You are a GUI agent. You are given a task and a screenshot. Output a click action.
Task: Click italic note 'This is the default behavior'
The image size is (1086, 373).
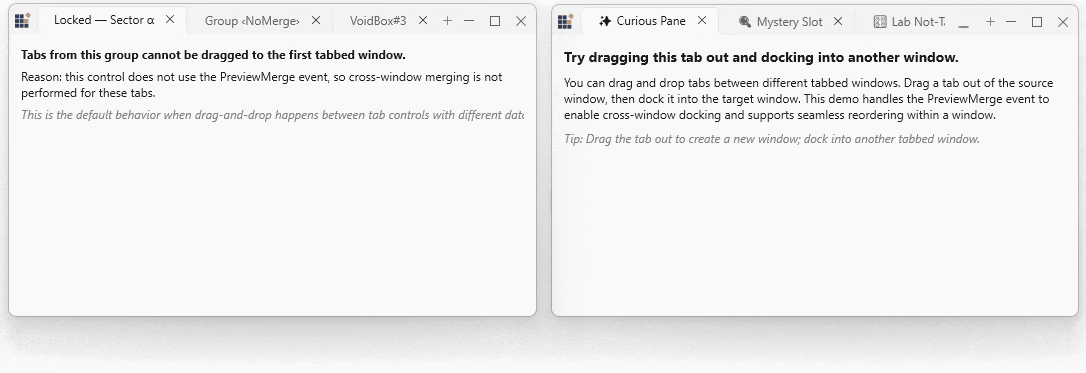[272, 115]
